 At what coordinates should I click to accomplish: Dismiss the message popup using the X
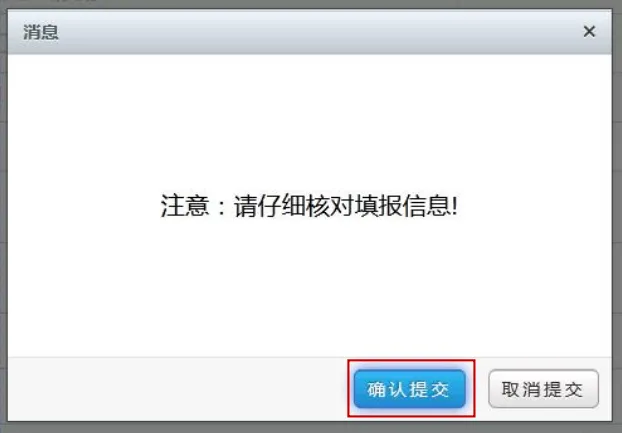[589, 31]
